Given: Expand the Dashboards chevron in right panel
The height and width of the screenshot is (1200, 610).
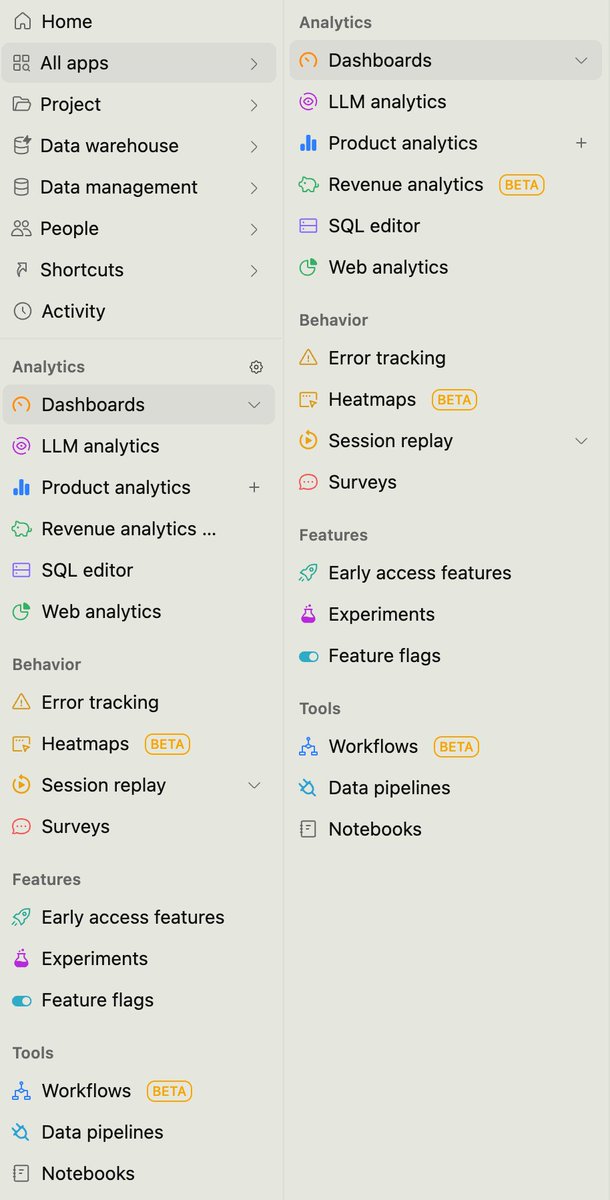Looking at the screenshot, I should click(581, 61).
